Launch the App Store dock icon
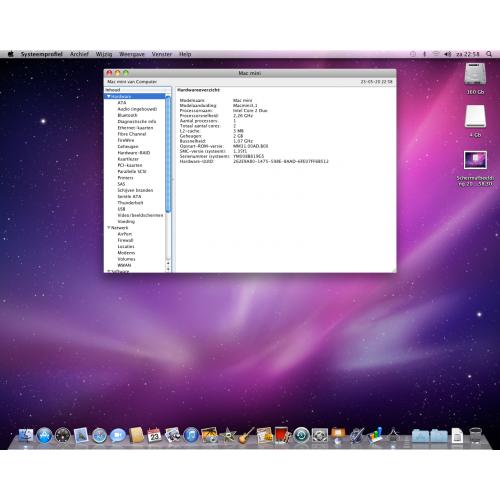Image resolution: width=500 pixels, height=500 pixels. (x=44, y=435)
